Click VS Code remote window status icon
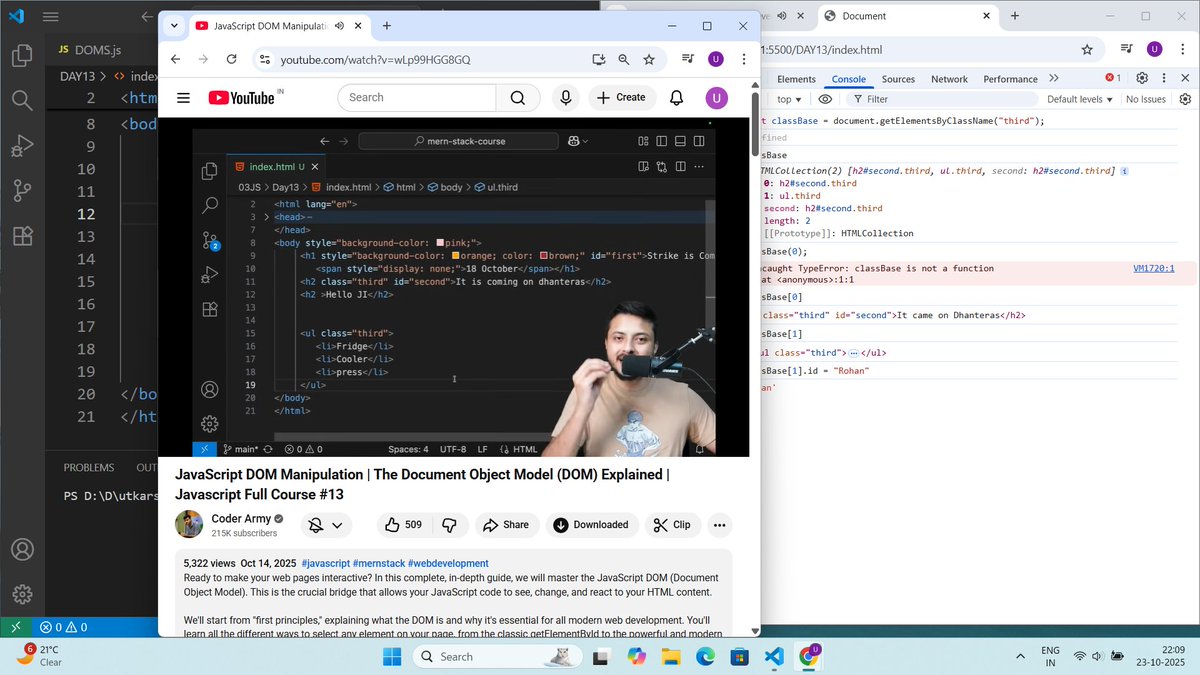This screenshot has width=1200, height=675. pyautogui.click(x=17, y=627)
